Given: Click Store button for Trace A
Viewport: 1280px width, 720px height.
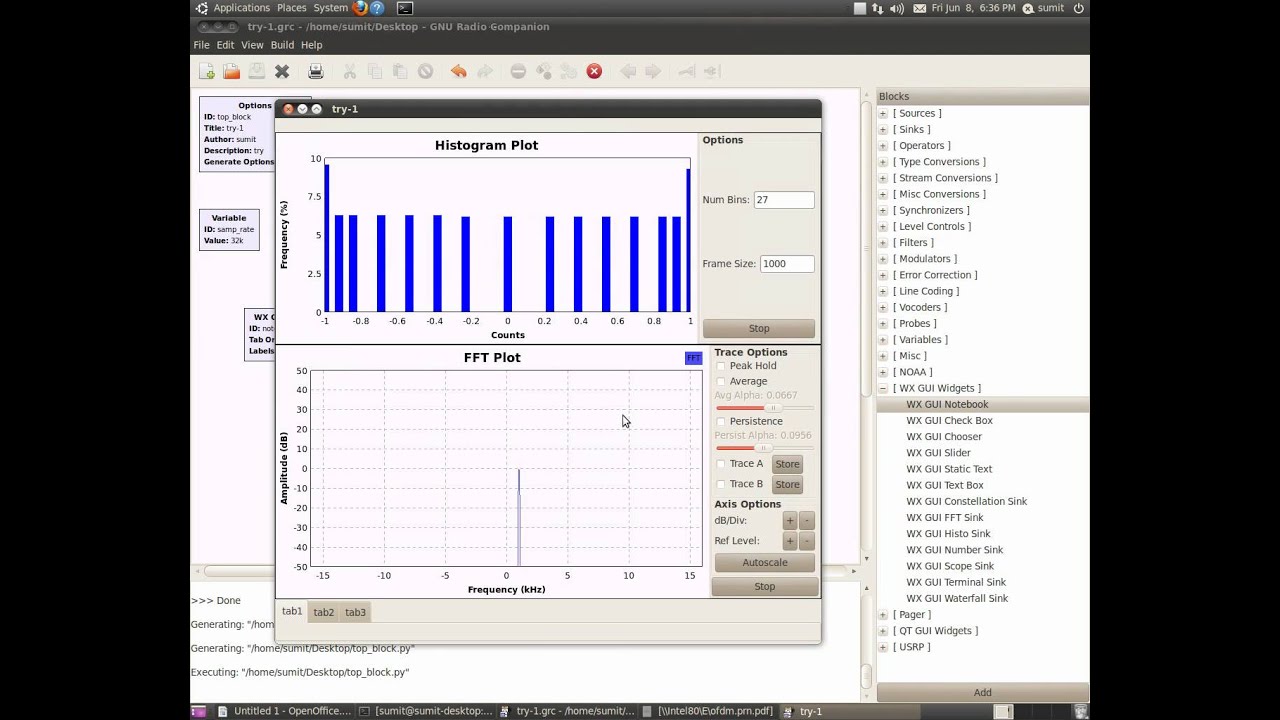Looking at the screenshot, I should (787, 464).
